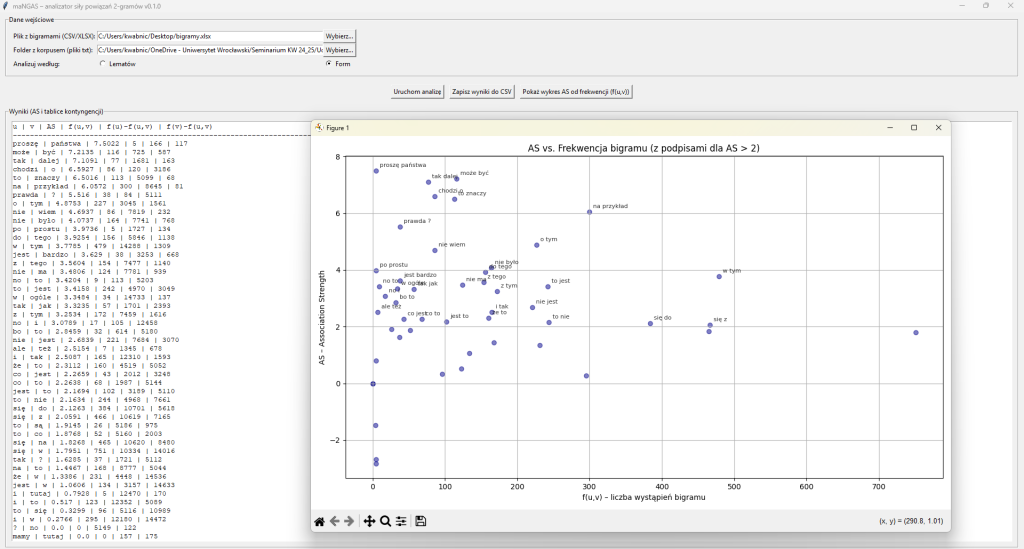This screenshot has height=549, width=1024.
Task: Click the x-axis label 'f(u,v) – liczba wystąpień bigramu'
Action: (x=643, y=497)
